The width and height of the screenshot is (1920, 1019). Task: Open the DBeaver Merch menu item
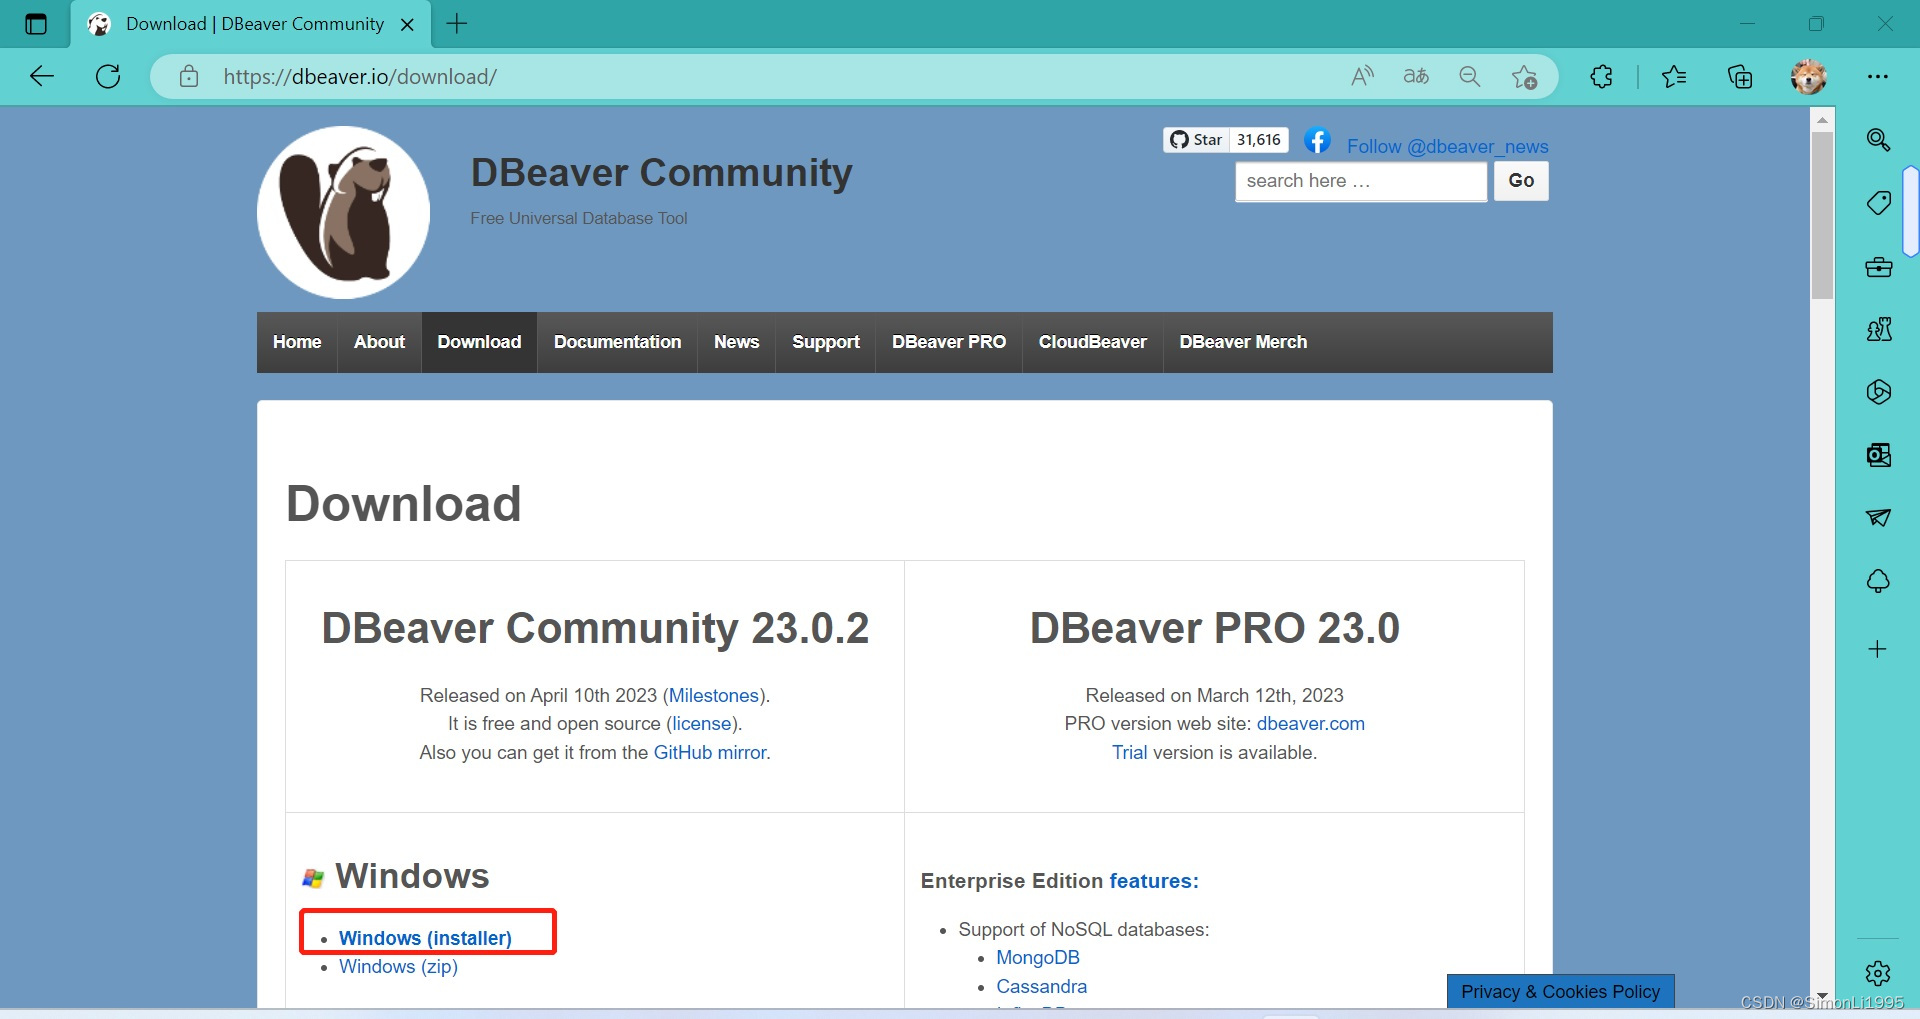pyautogui.click(x=1243, y=342)
